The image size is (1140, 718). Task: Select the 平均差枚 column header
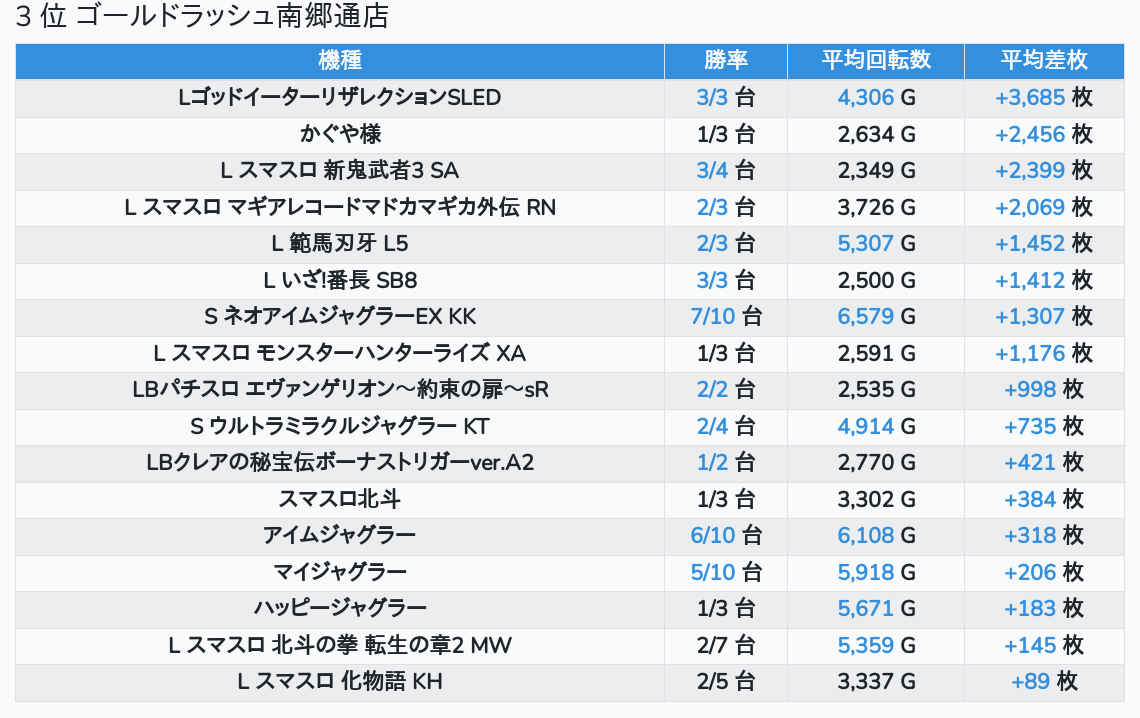[x=1044, y=60]
